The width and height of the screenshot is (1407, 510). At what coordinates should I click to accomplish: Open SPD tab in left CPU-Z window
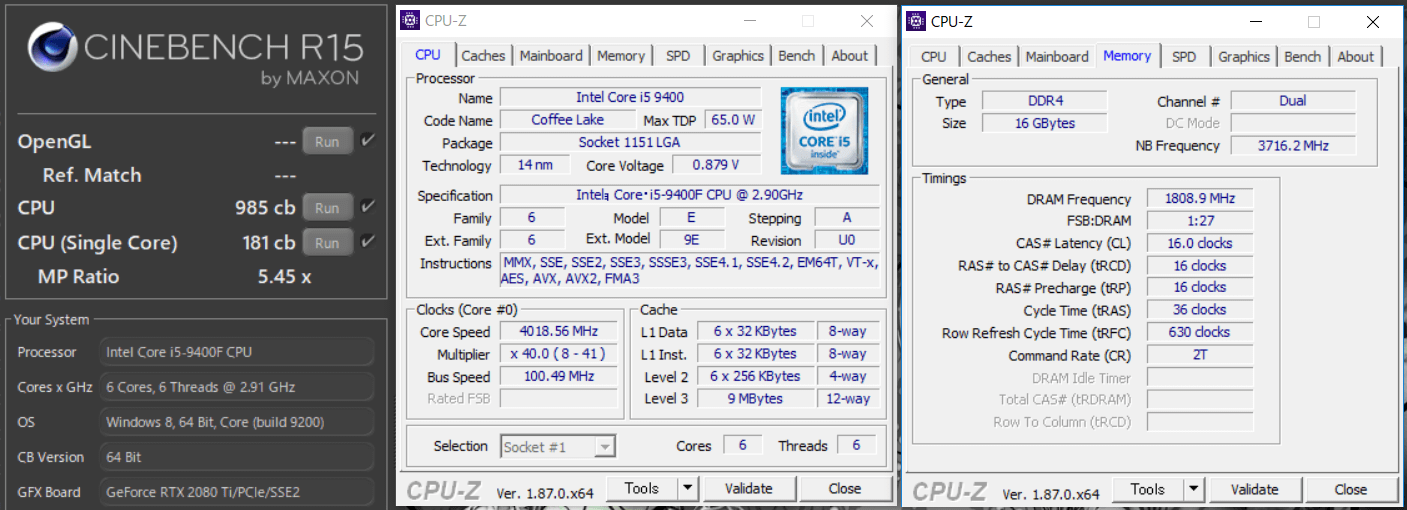click(678, 56)
